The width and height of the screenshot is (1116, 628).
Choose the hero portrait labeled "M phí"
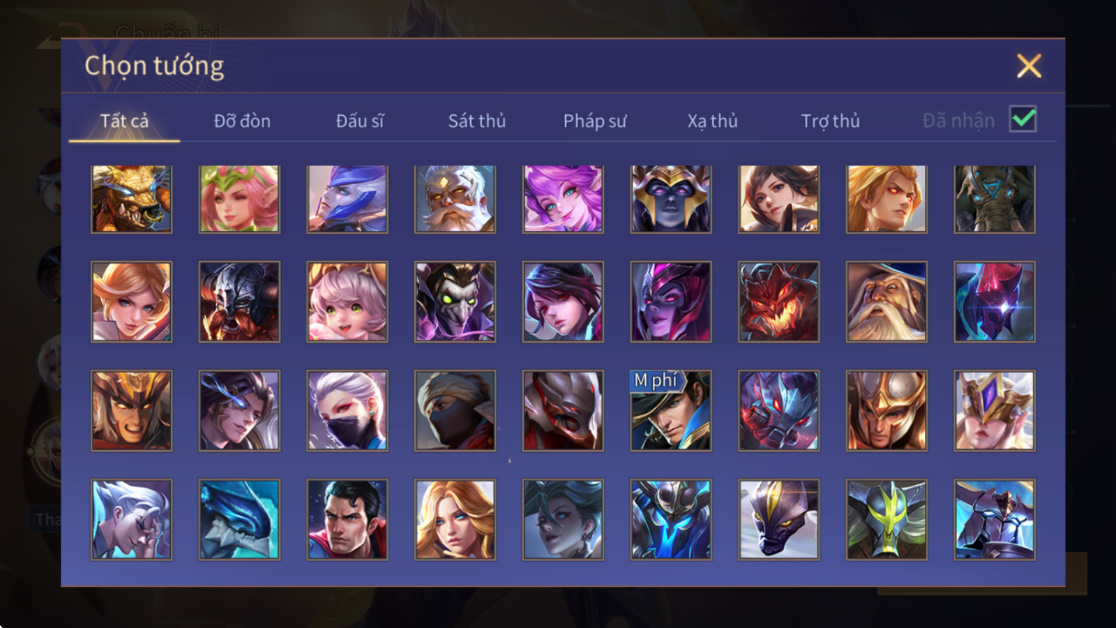point(670,410)
